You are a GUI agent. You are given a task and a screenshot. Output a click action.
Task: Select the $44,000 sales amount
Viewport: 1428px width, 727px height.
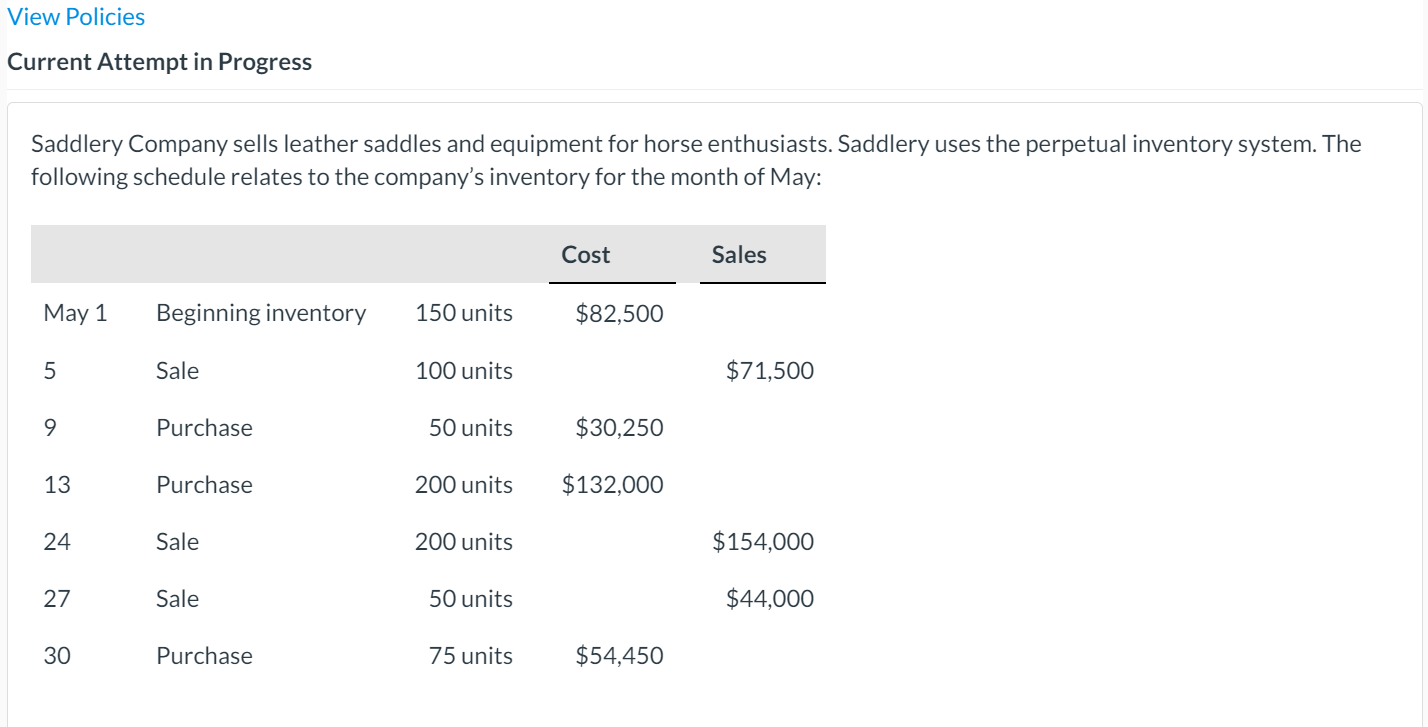click(x=770, y=599)
